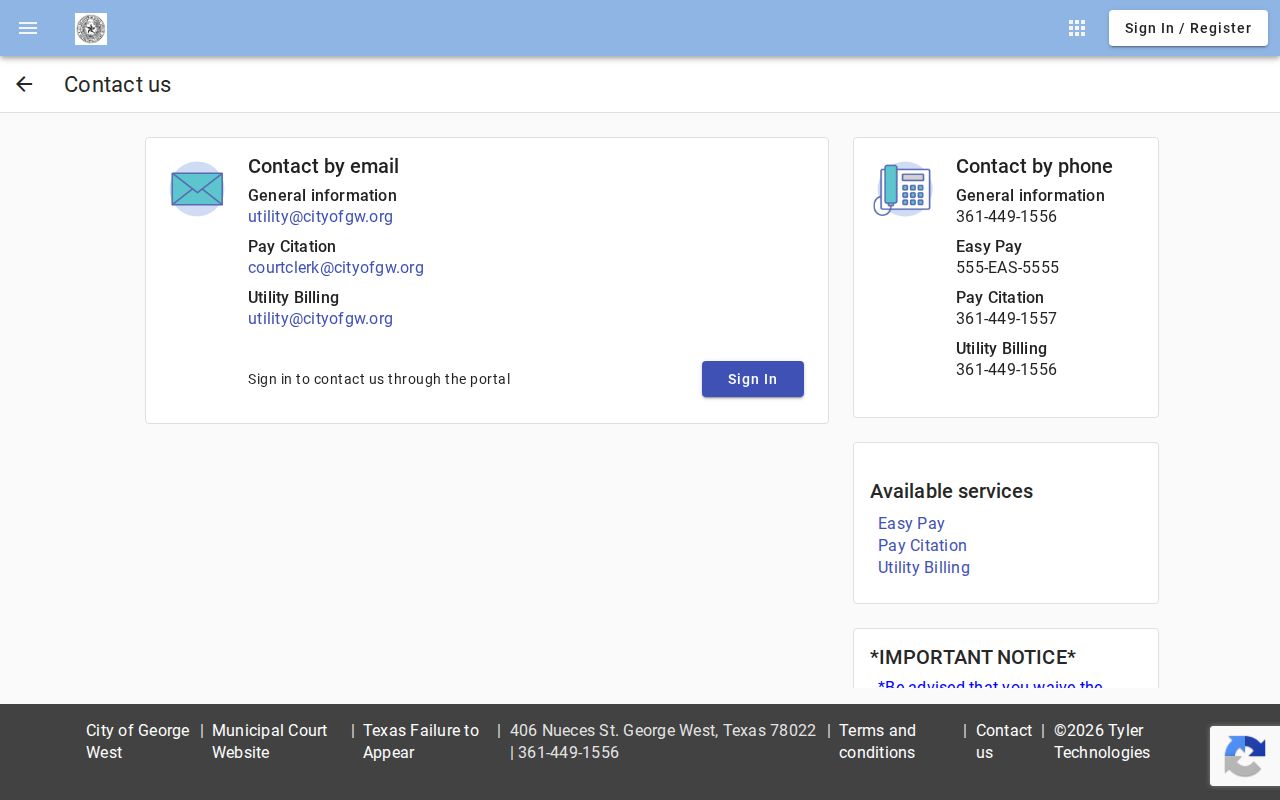
Task: Email General information at utility@cityofgw.org
Action: pyautogui.click(x=320, y=216)
